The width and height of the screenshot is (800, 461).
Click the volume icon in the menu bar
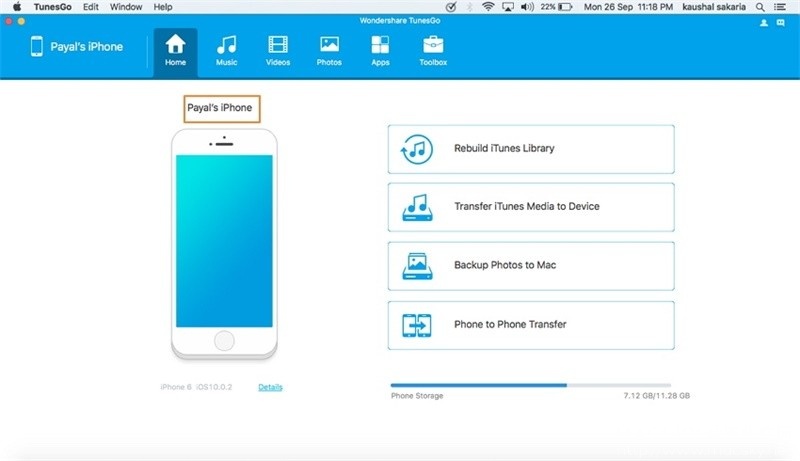(527, 7)
